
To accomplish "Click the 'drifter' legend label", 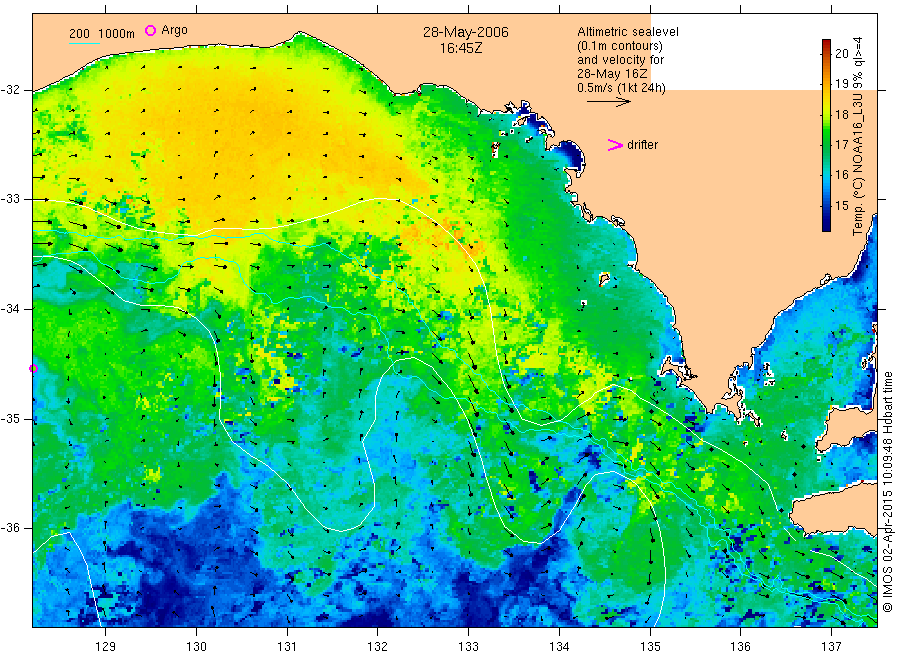I will [x=642, y=145].
